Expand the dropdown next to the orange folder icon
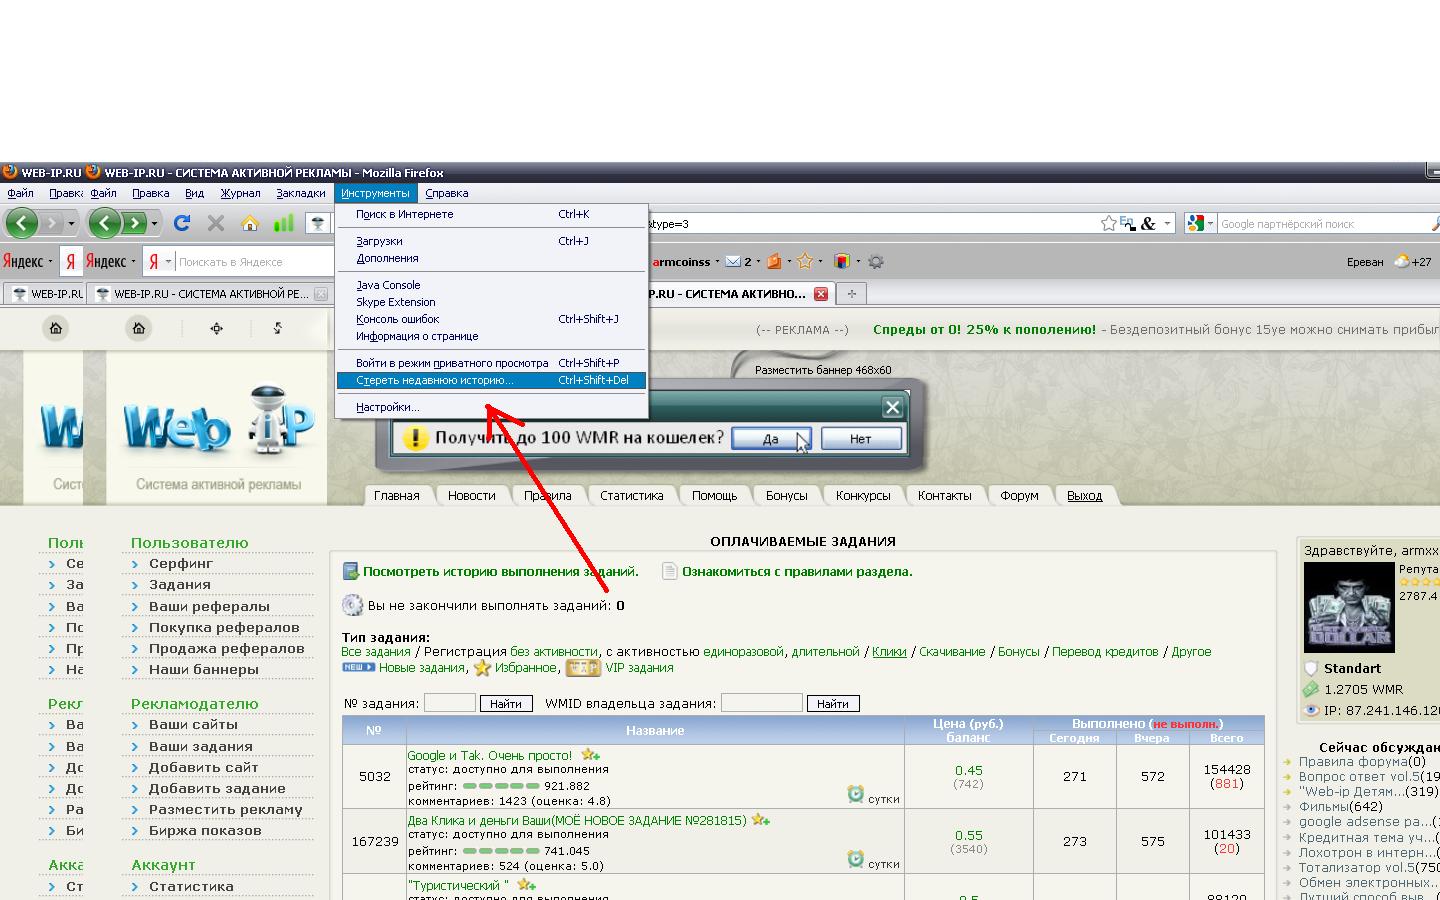 click(789, 262)
